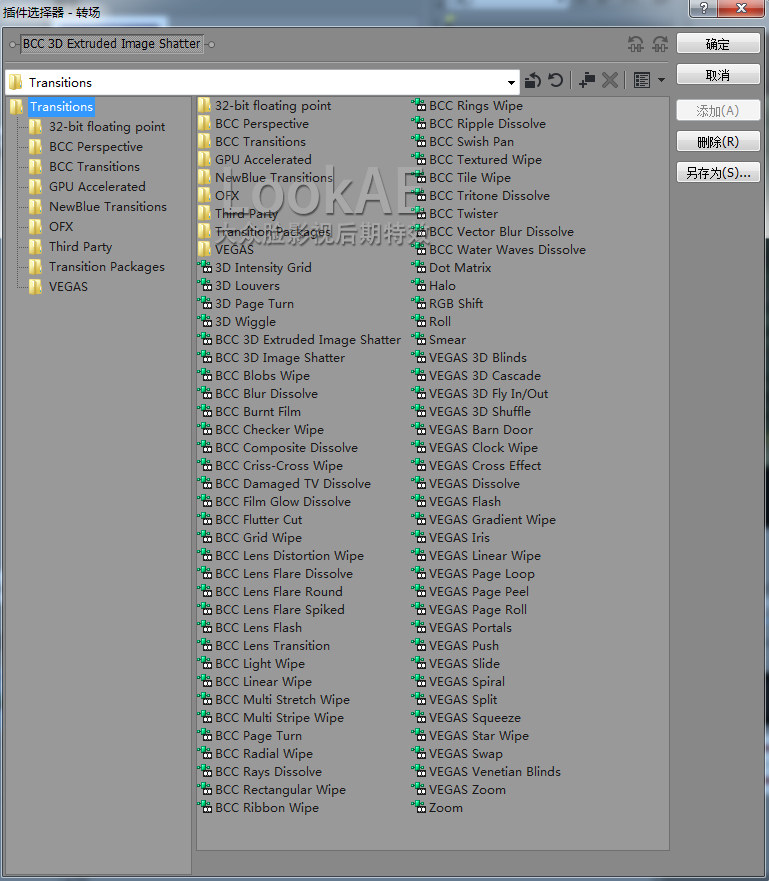Click the 3D Intensity Grid plug-in icon
This screenshot has height=881, width=769.
[204, 267]
